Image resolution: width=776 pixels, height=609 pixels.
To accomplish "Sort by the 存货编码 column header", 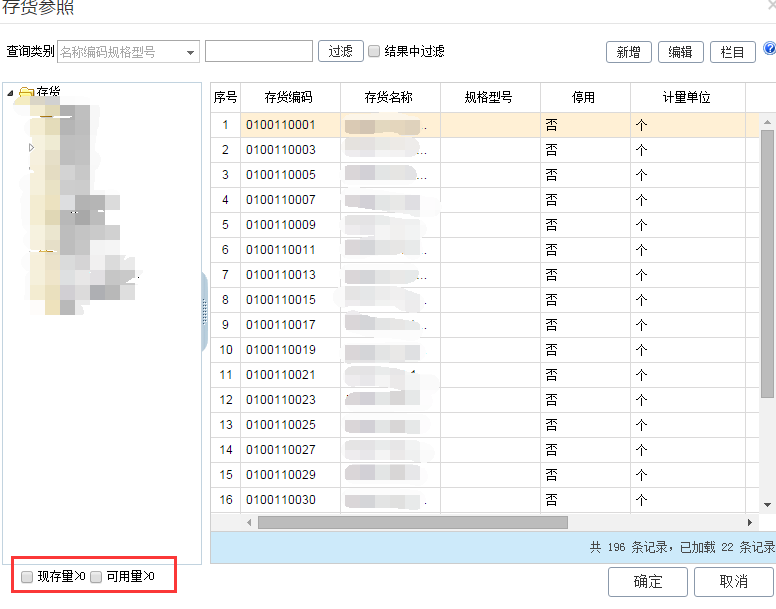I will (x=289, y=97).
